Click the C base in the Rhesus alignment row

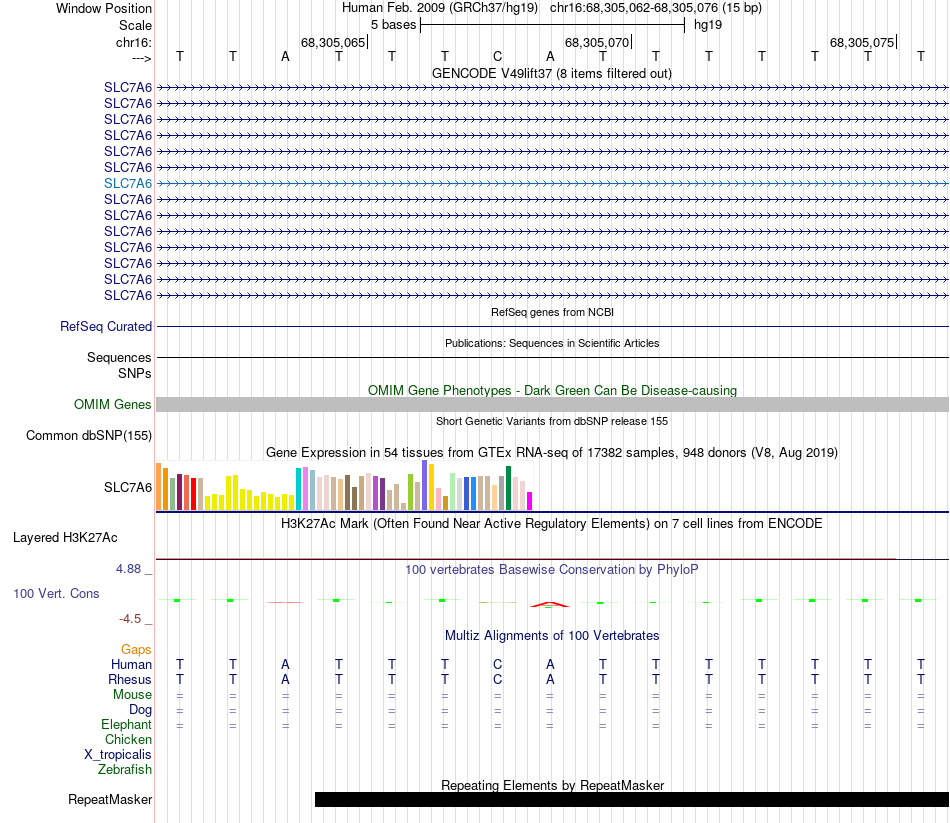point(497,679)
